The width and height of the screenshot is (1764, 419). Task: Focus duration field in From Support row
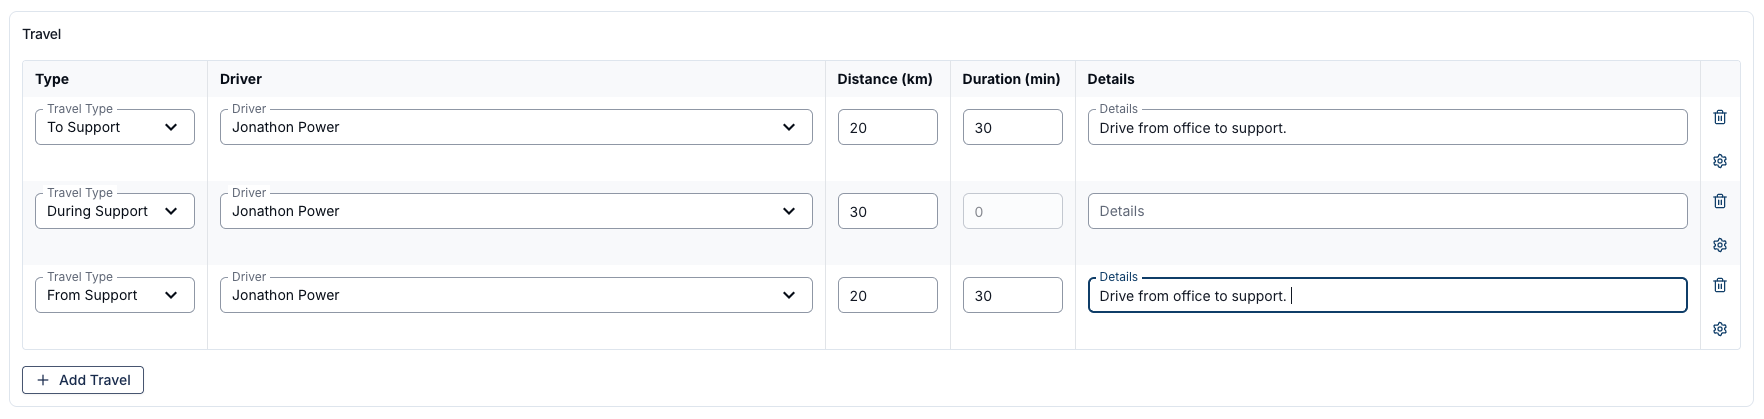point(1012,295)
